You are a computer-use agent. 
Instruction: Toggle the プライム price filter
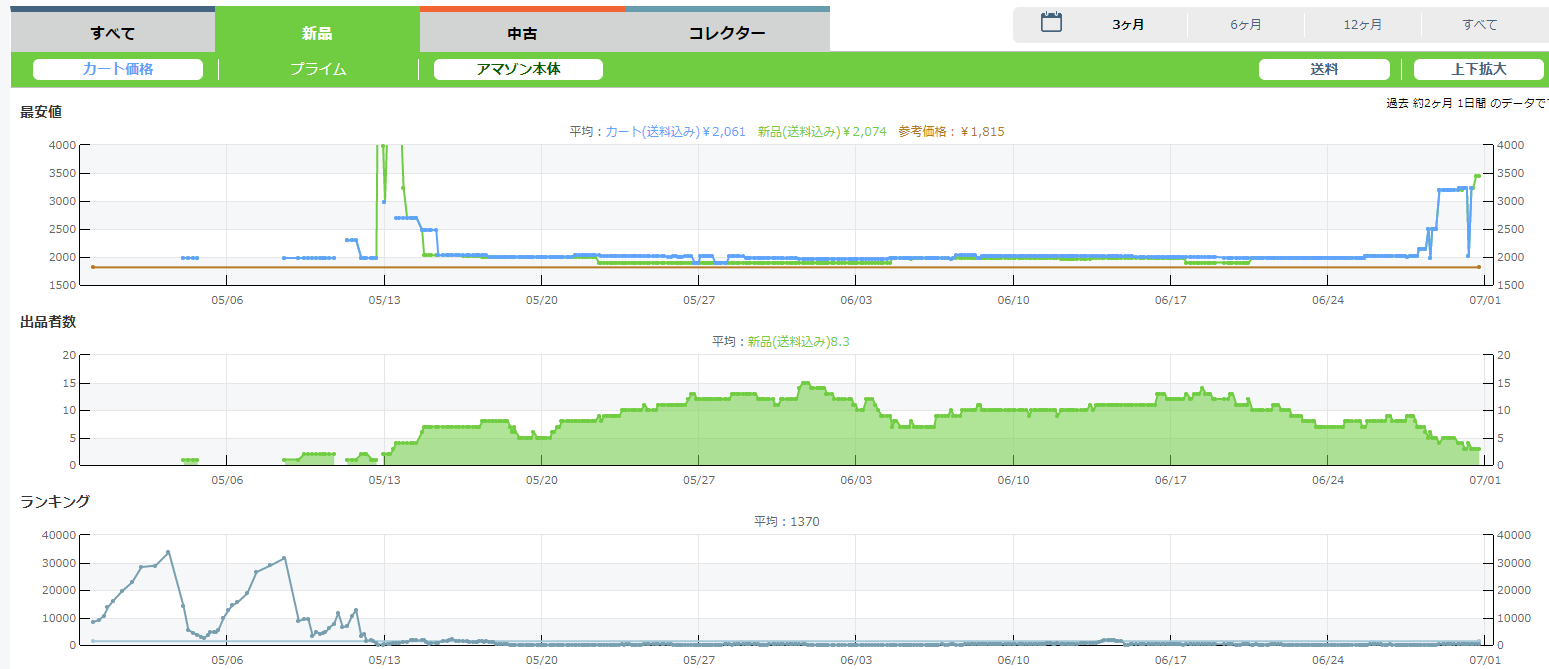point(318,69)
